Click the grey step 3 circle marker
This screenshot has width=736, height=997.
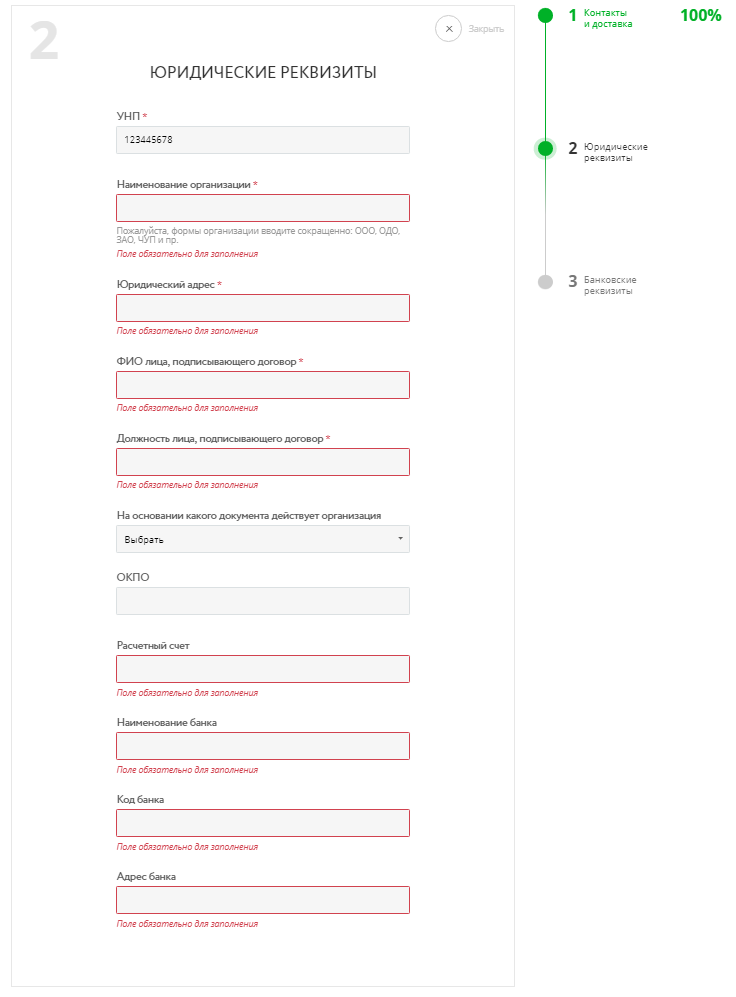[545, 282]
